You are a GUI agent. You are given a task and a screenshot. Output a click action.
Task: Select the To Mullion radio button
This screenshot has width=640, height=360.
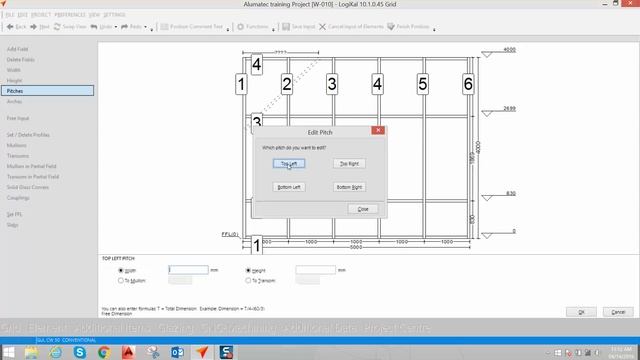(x=121, y=280)
